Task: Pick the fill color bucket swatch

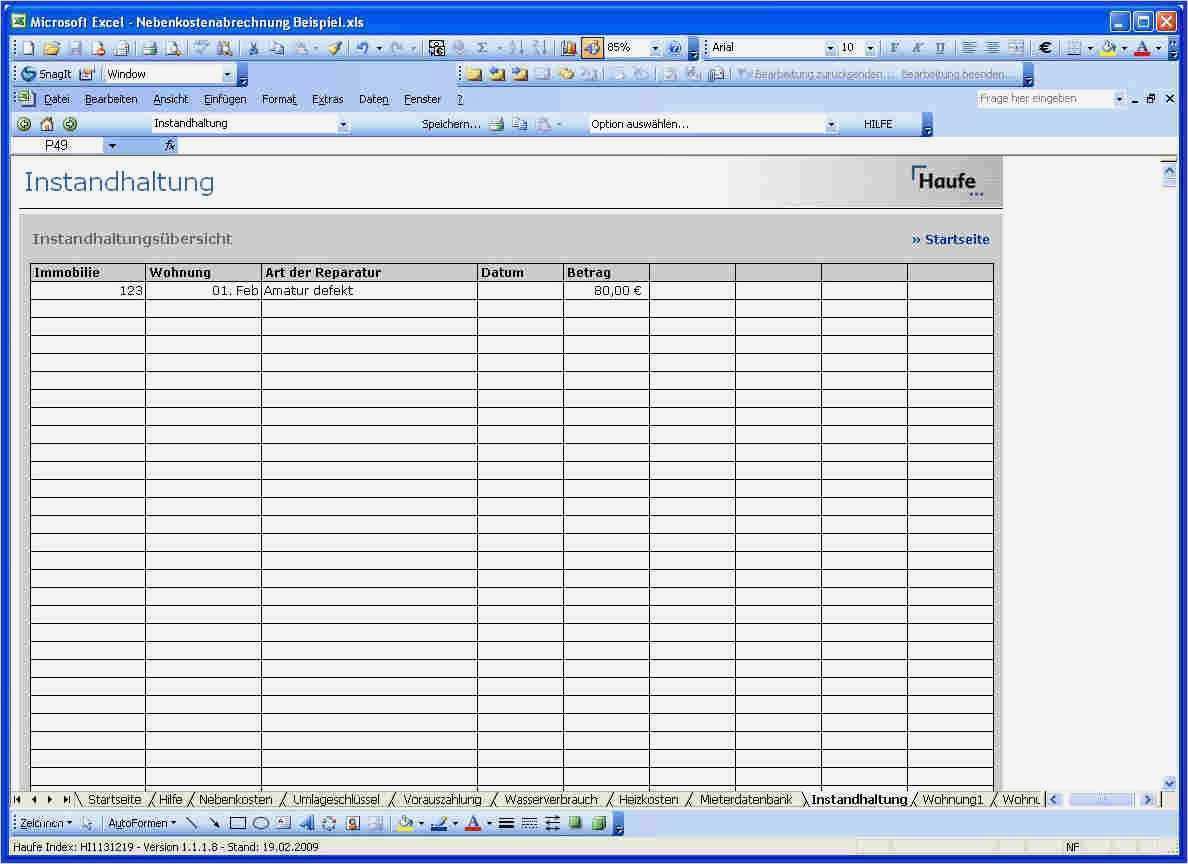Action: point(1108,49)
